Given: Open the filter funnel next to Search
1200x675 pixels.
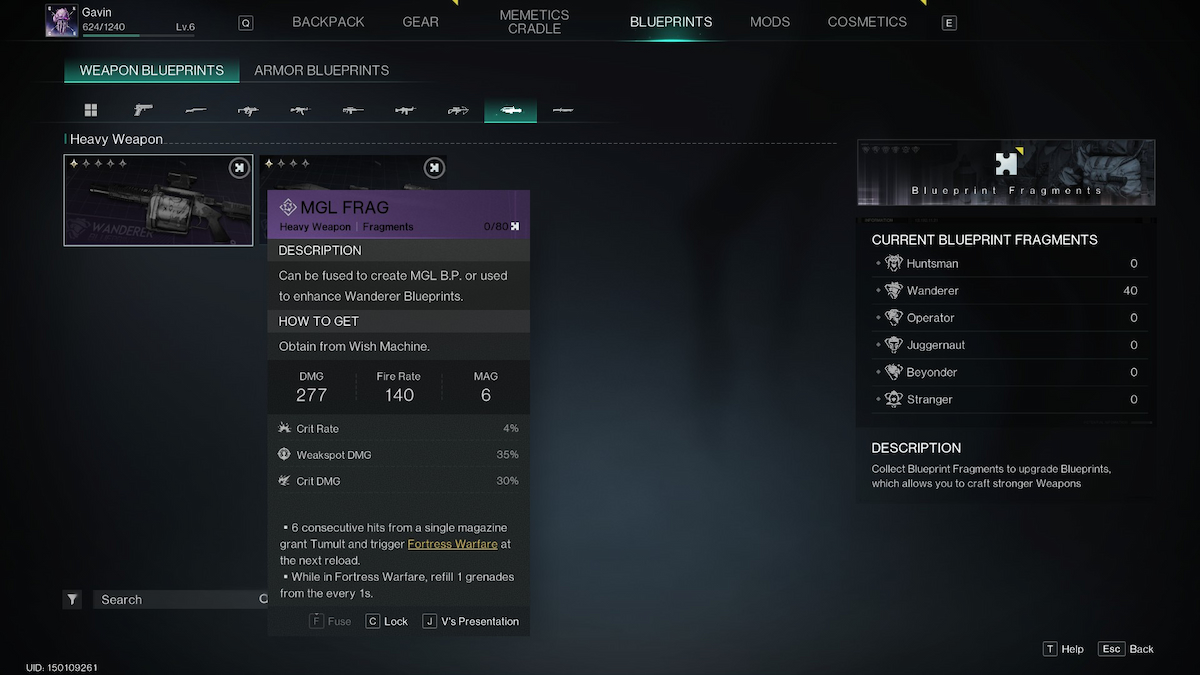Looking at the screenshot, I should 72,599.
